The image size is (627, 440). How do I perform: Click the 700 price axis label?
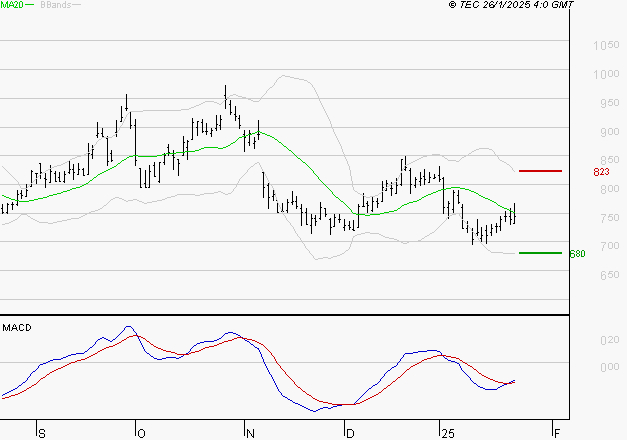point(609,246)
